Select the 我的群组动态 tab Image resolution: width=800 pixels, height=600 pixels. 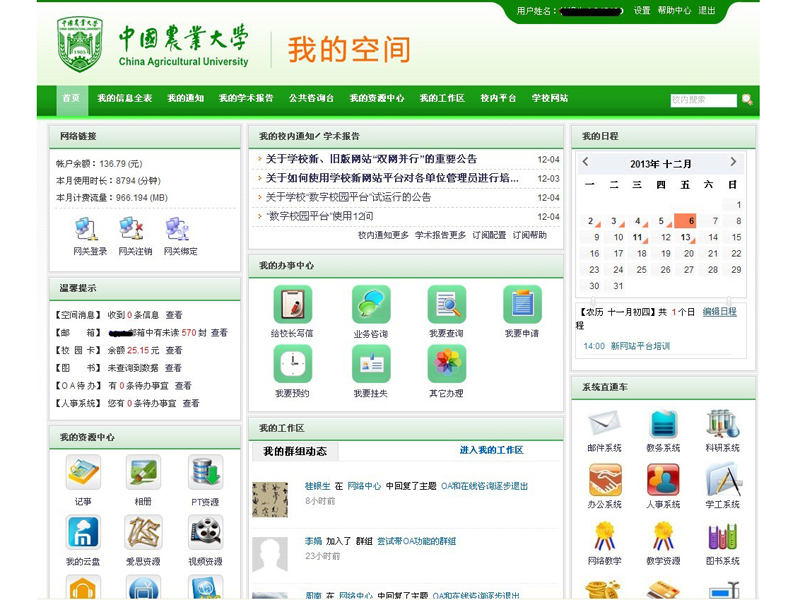click(295, 451)
